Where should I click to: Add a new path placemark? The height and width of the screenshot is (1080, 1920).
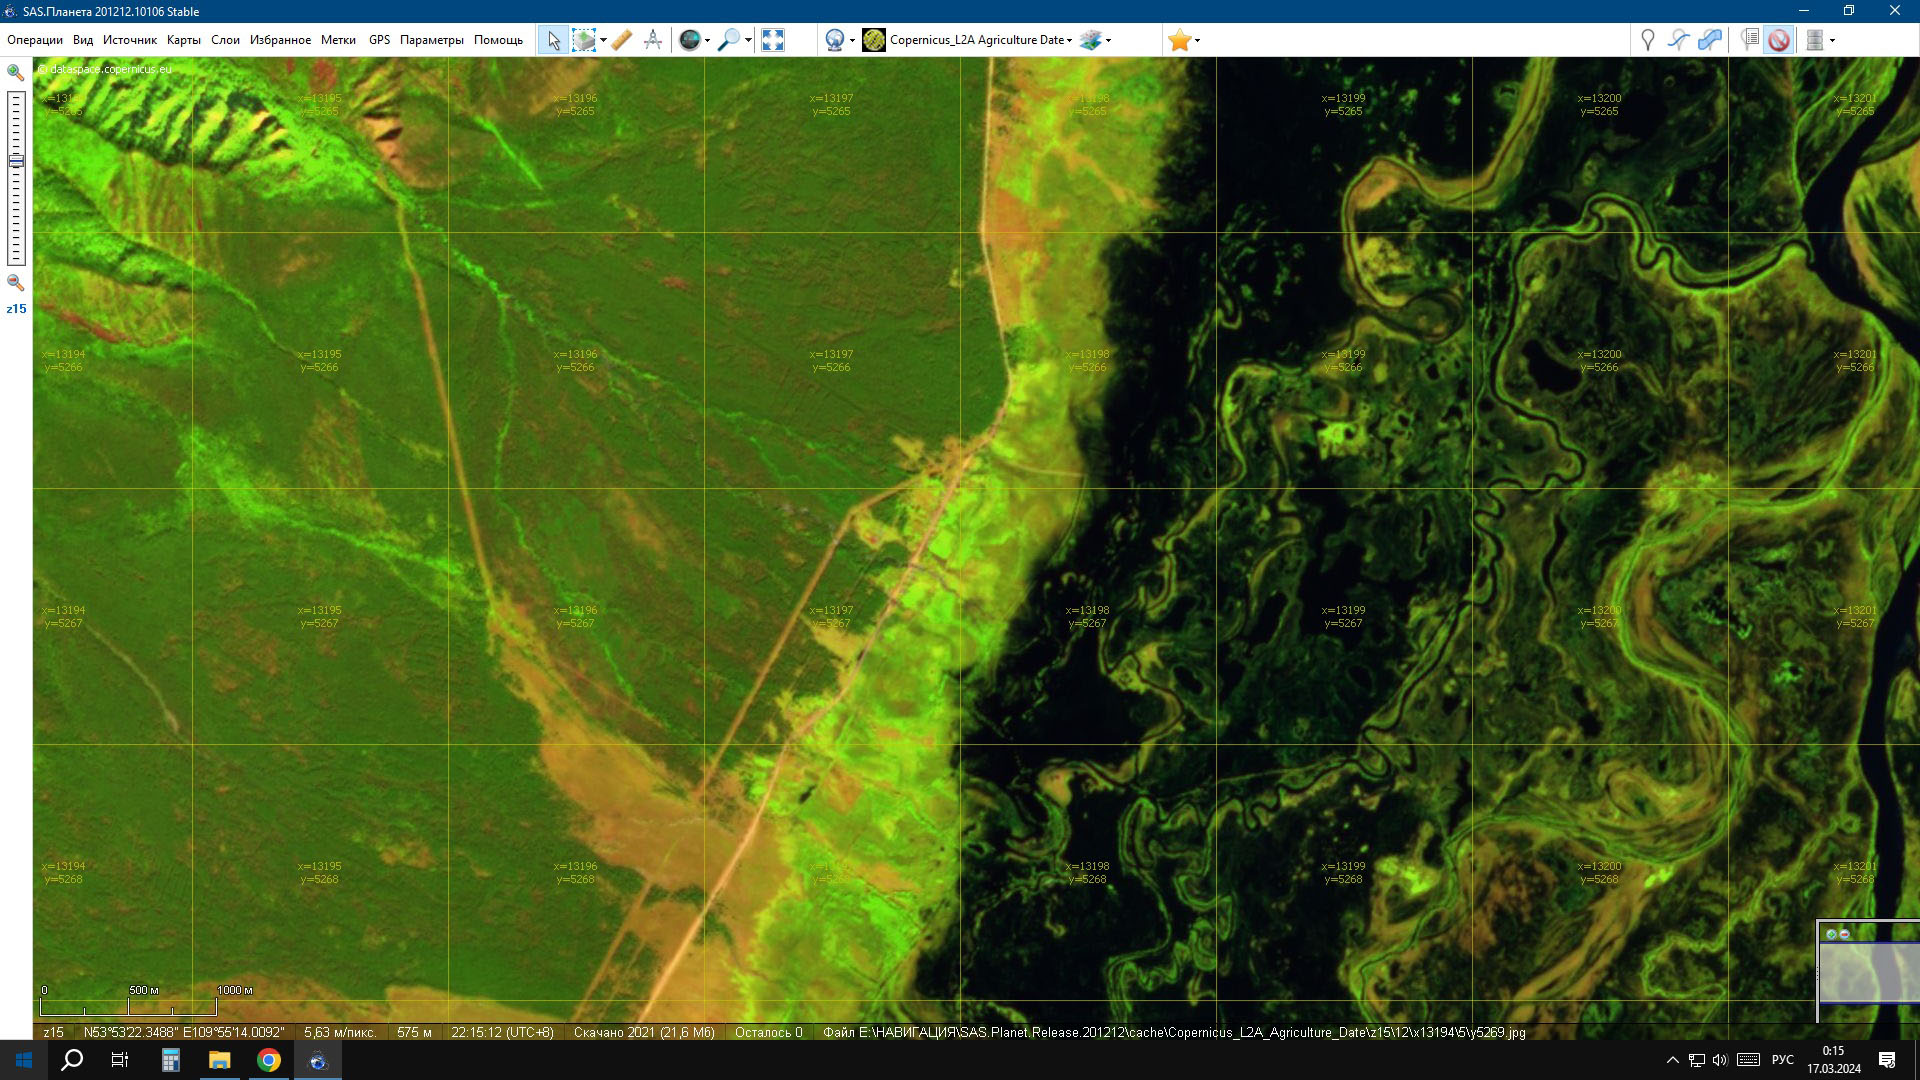(1678, 40)
